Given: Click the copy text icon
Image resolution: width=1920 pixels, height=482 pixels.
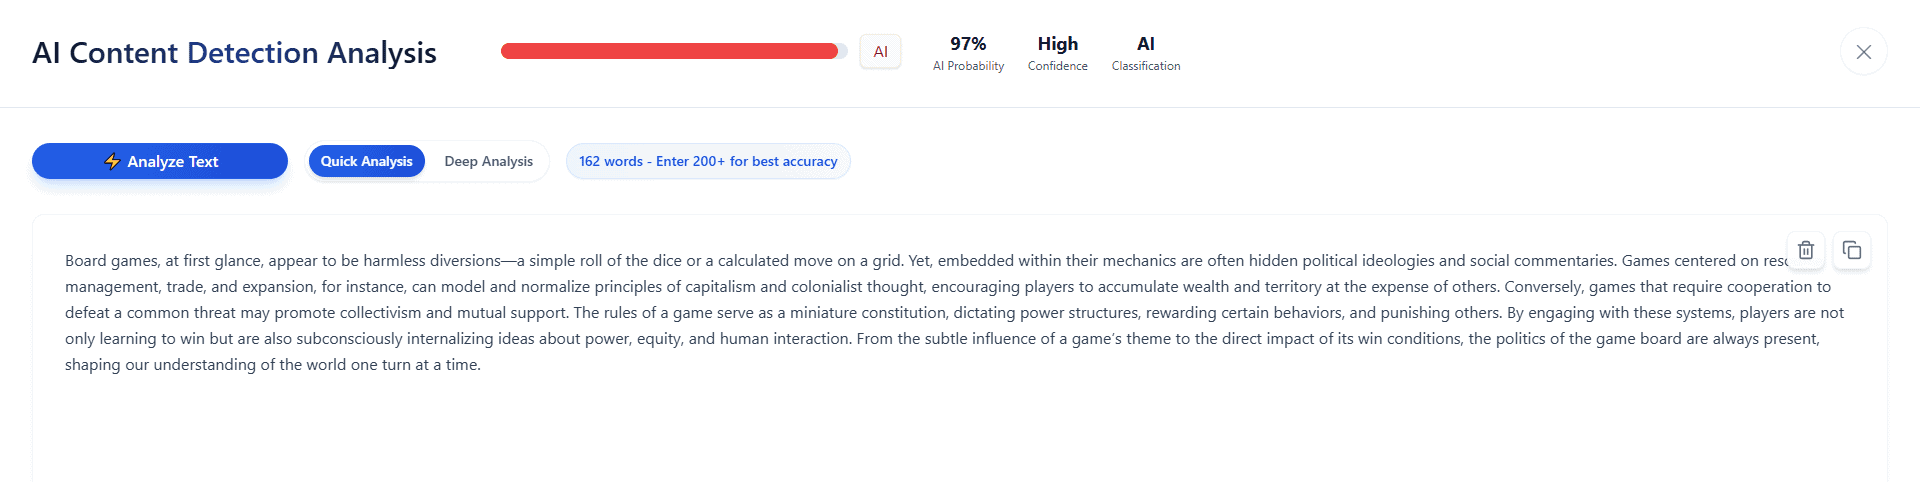Looking at the screenshot, I should click(1851, 250).
